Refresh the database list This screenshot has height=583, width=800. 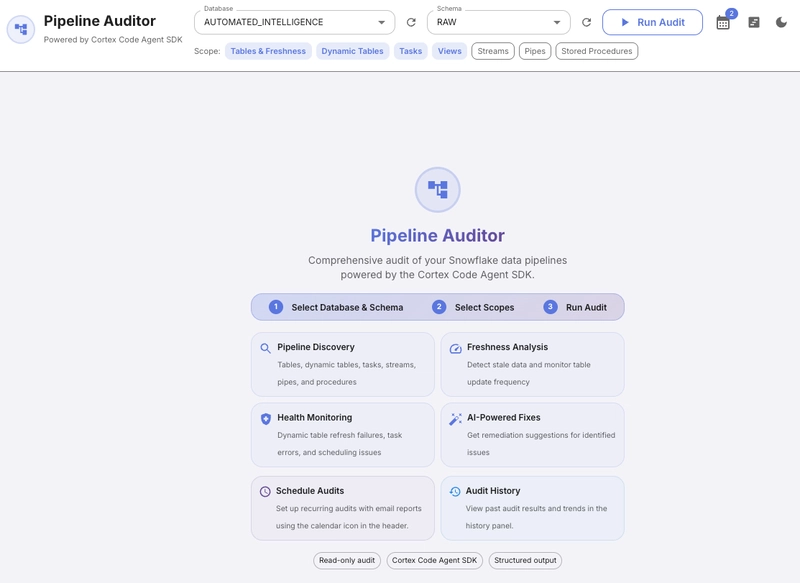411,22
